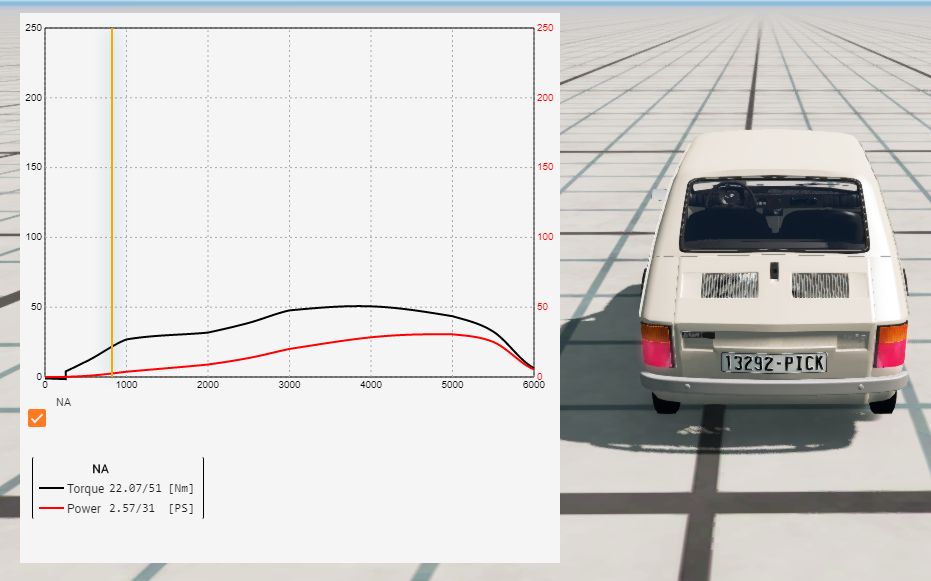The image size is (931, 581).
Task: Click the red 250 right axis label
Action: tap(545, 28)
